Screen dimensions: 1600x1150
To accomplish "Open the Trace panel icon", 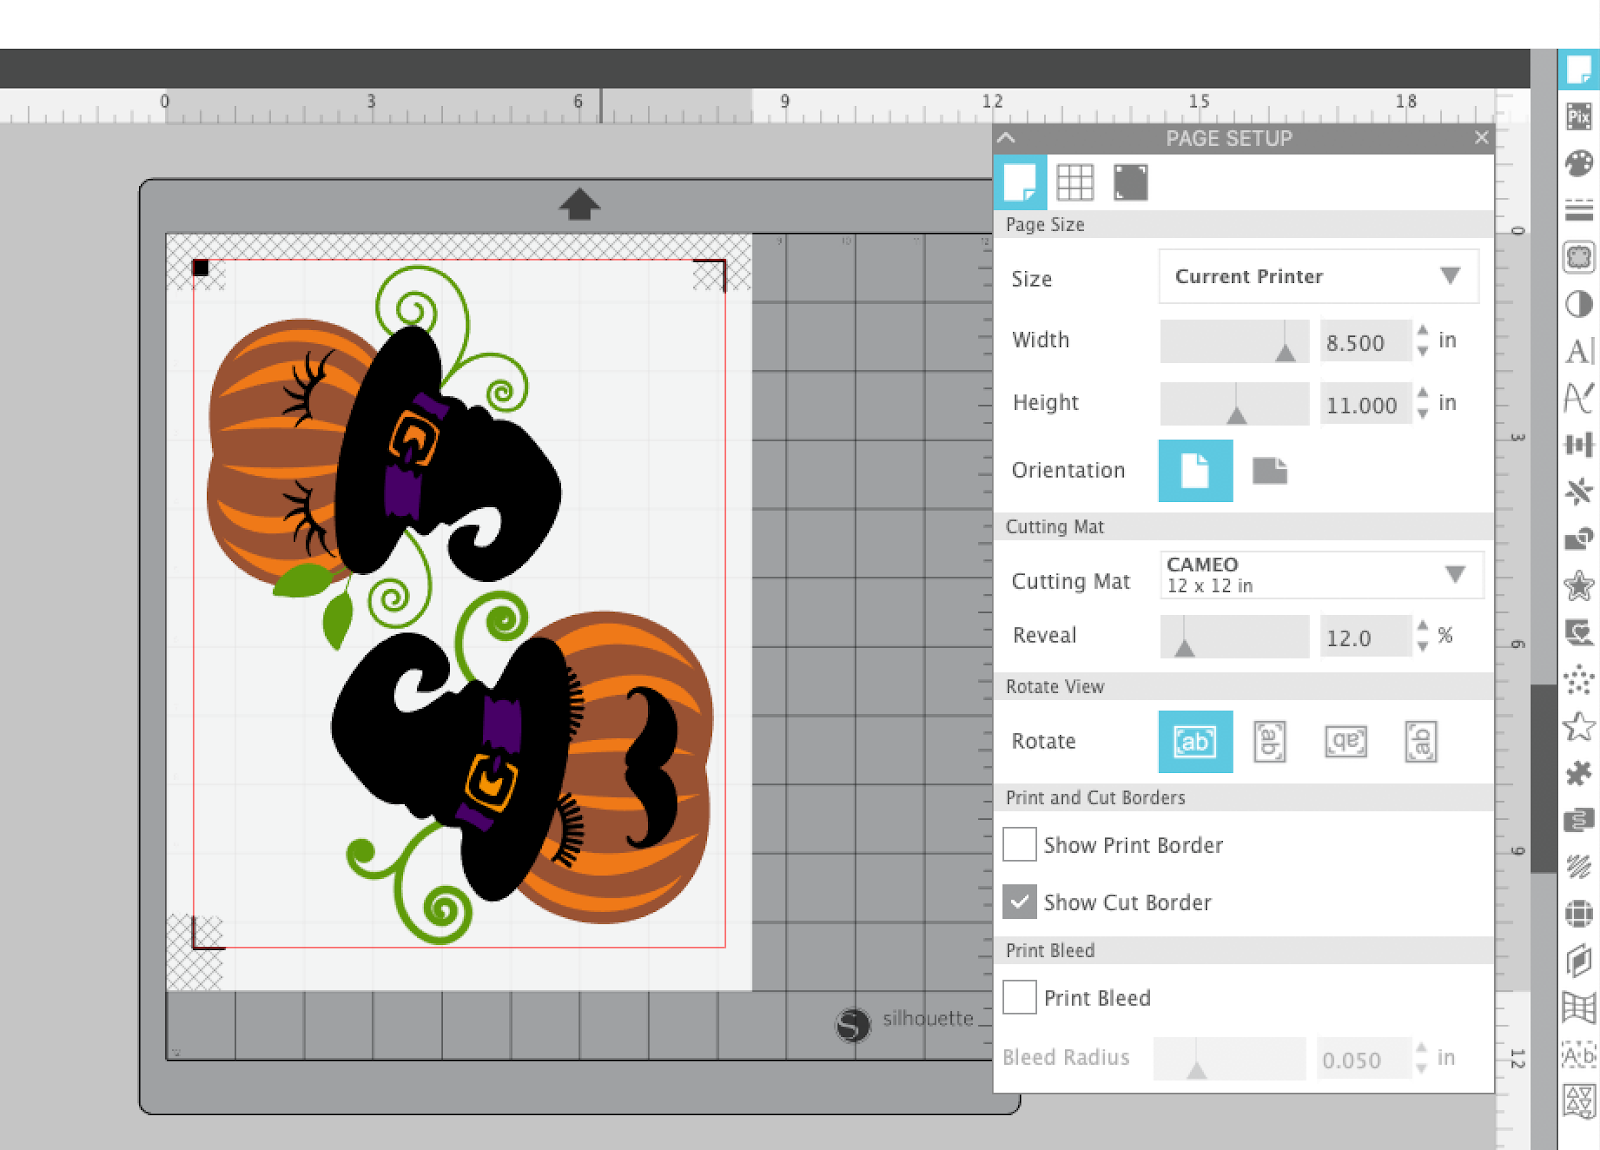I will [1579, 257].
